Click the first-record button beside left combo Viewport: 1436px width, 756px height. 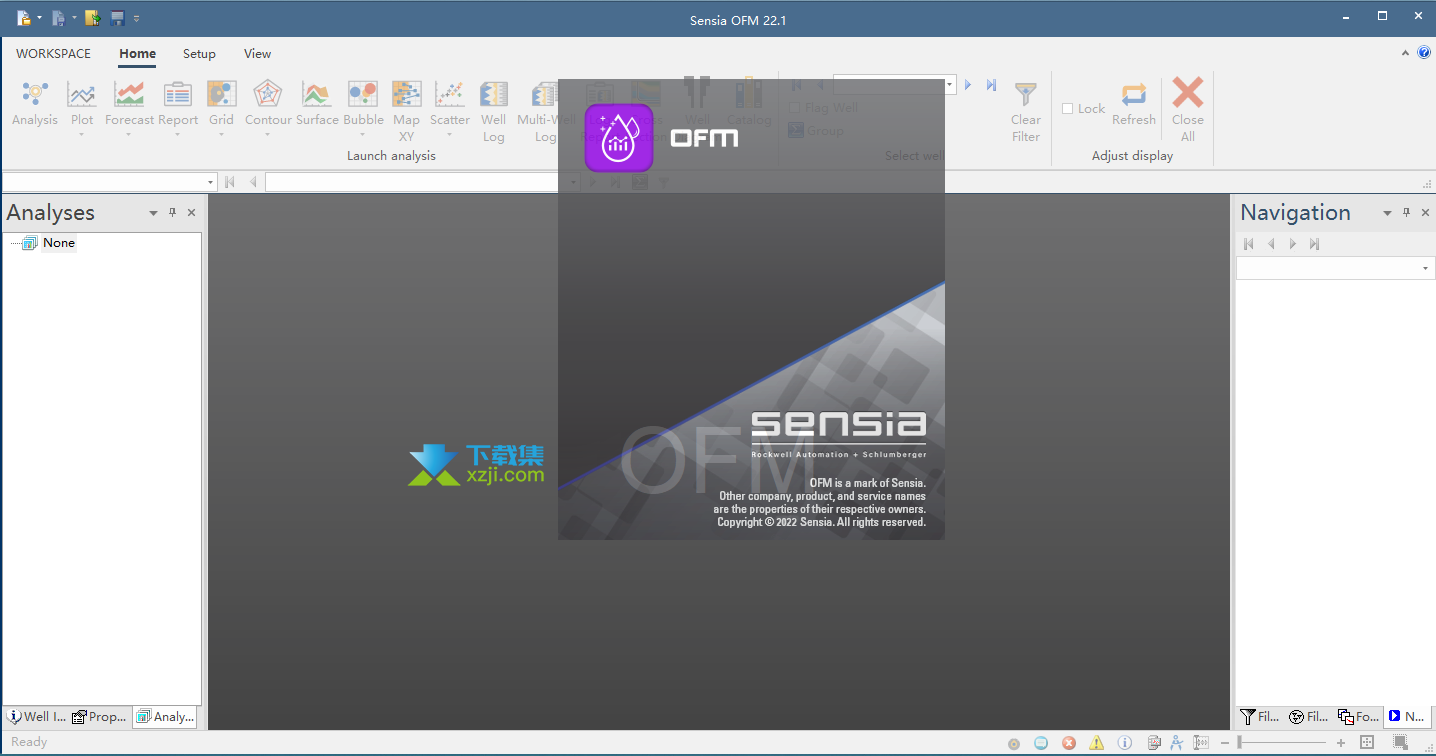[x=230, y=182]
